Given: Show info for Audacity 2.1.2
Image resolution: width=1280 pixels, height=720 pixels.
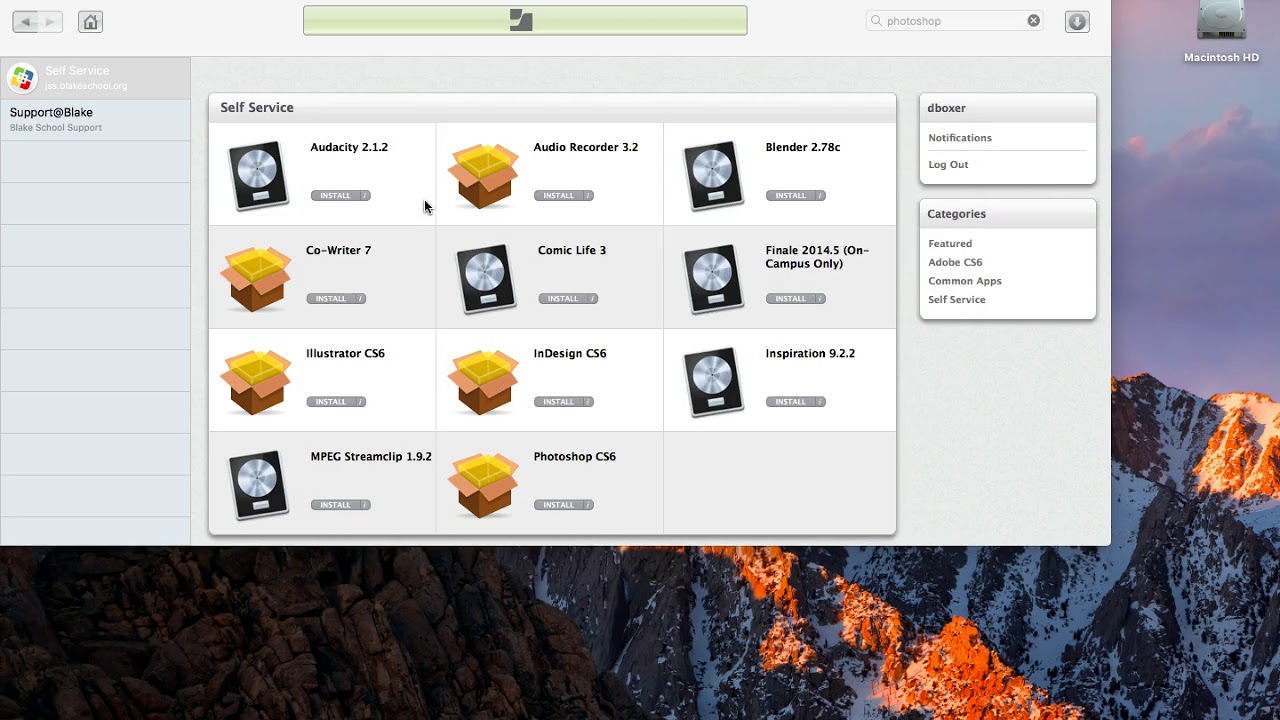Looking at the screenshot, I should pos(365,196).
